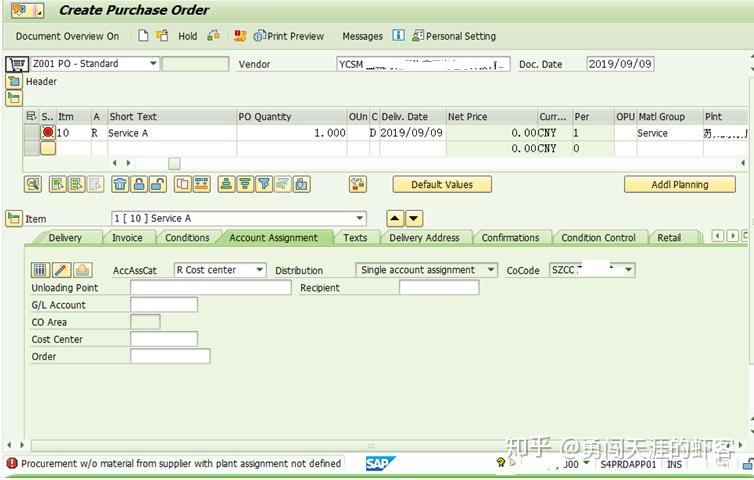754x480 pixels.
Task: Click the Default Values button
Action: (442, 184)
